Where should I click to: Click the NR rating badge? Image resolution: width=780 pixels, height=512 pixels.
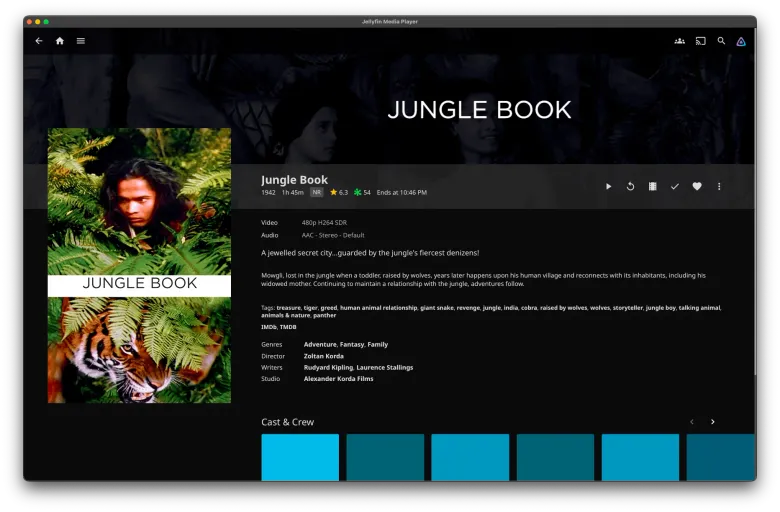tap(316, 193)
